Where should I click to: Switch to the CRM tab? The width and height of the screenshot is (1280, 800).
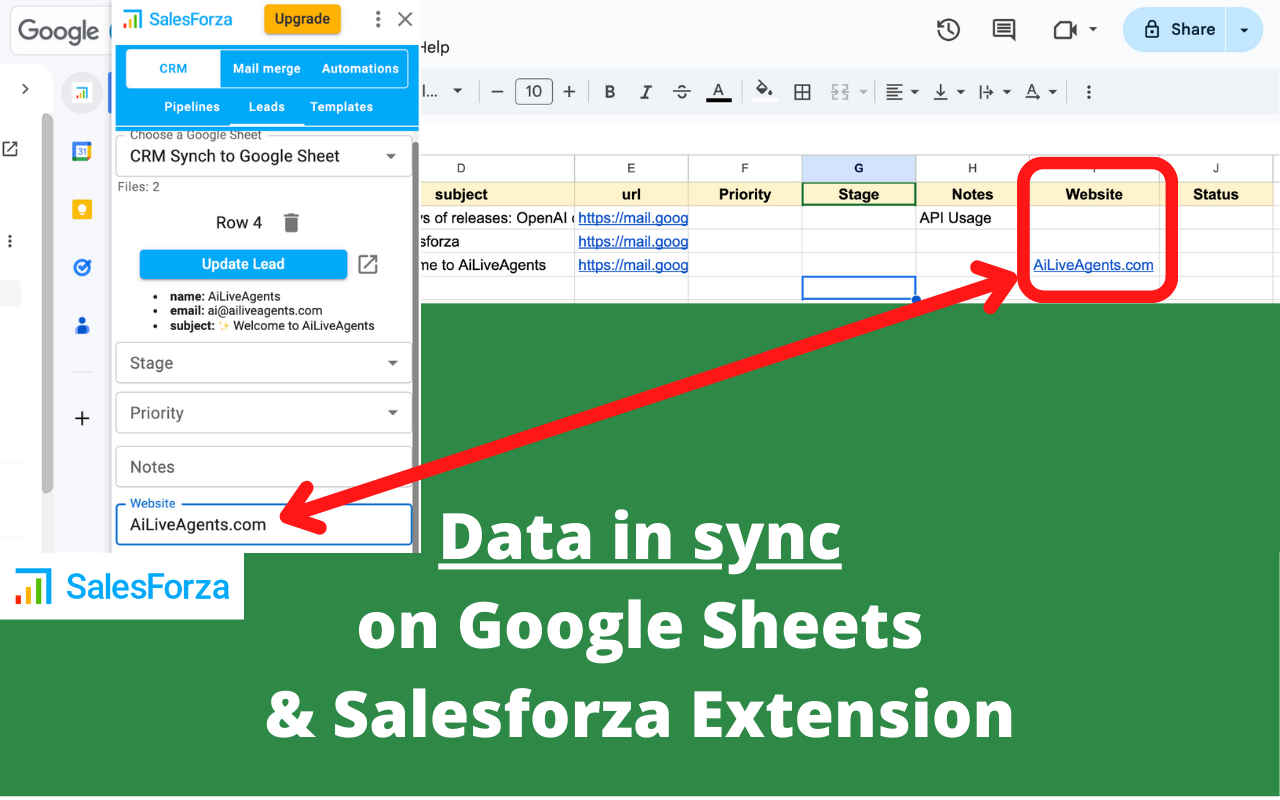point(173,69)
